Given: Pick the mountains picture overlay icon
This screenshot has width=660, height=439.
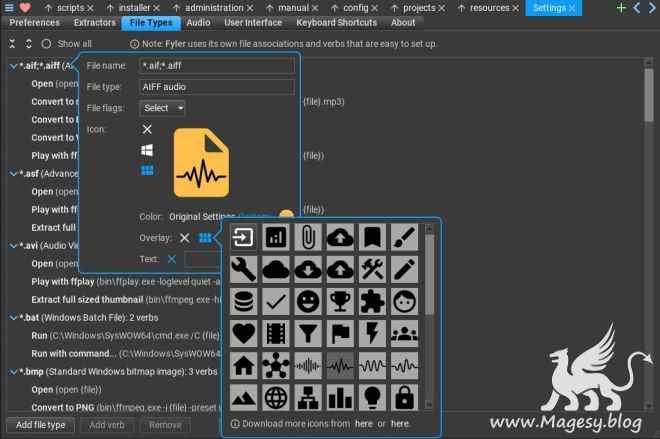Looking at the screenshot, I should 243,397.
